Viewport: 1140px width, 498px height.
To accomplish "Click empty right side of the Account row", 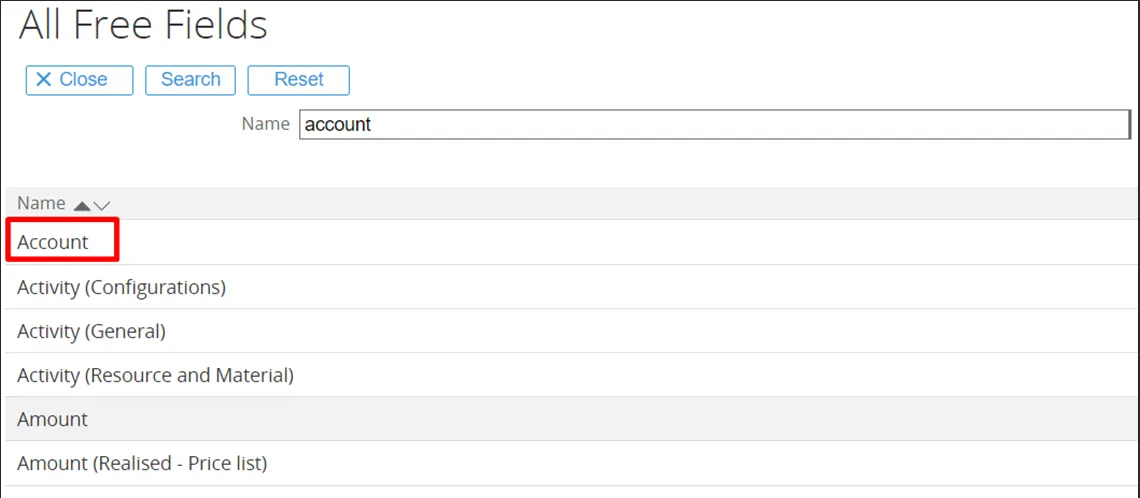I will pyautogui.click(x=700, y=242).
